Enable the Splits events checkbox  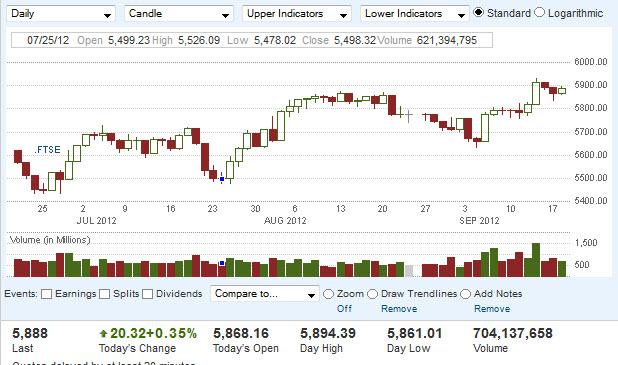[x=104, y=294]
